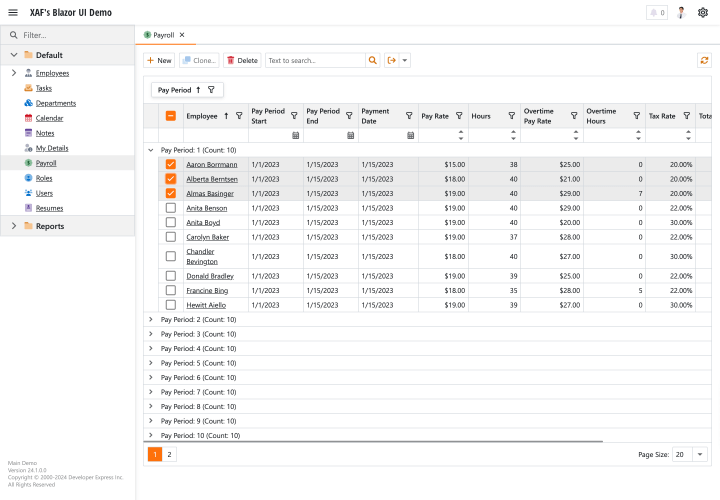Image resolution: width=720 pixels, height=500 pixels.
Task: Uncheck Aaron Borrmann's row checkbox
Action: click(171, 164)
